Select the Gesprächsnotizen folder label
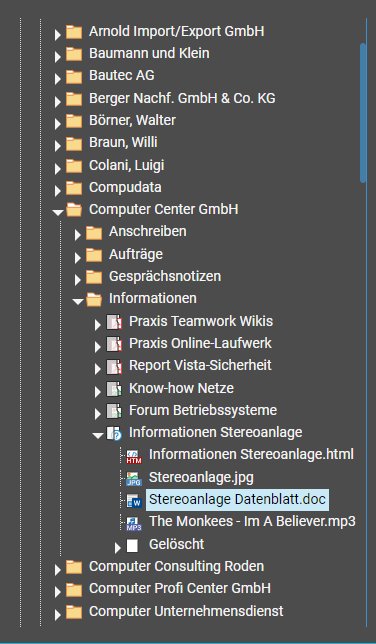Screen dimensions: 376x644 tap(165, 277)
